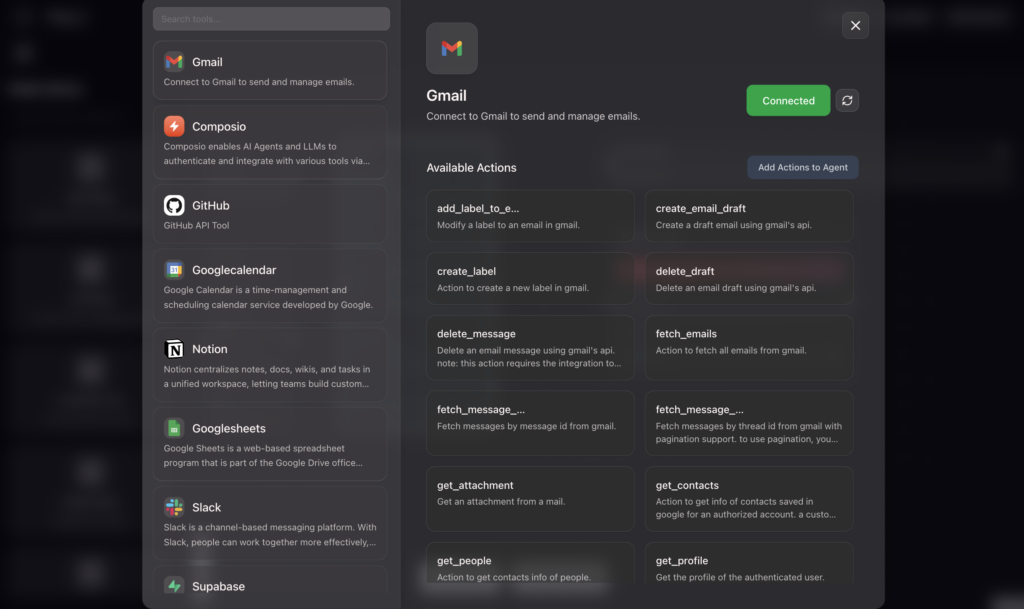Select the Composio tool card description
The width and height of the screenshot is (1024, 609).
point(266,153)
